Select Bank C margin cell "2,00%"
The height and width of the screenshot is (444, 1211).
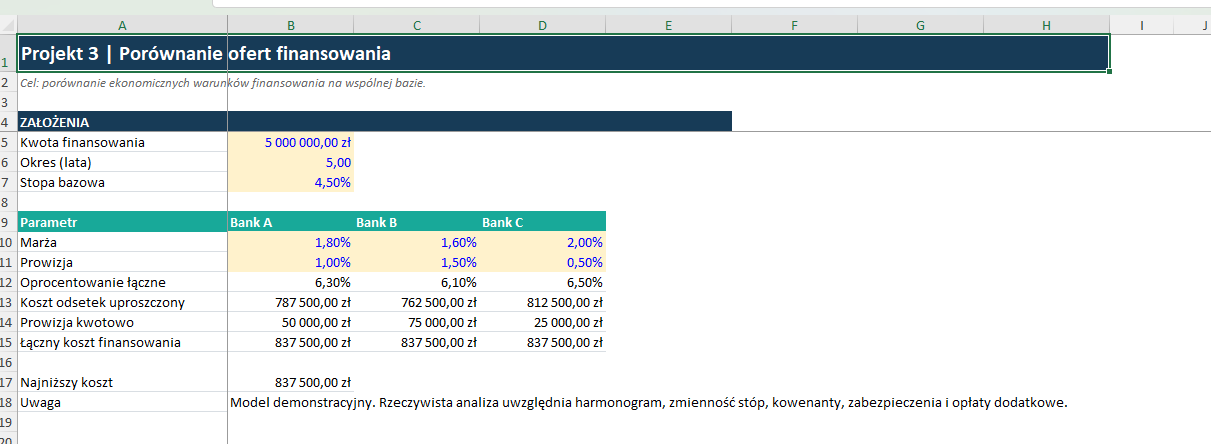pyautogui.click(x=542, y=242)
